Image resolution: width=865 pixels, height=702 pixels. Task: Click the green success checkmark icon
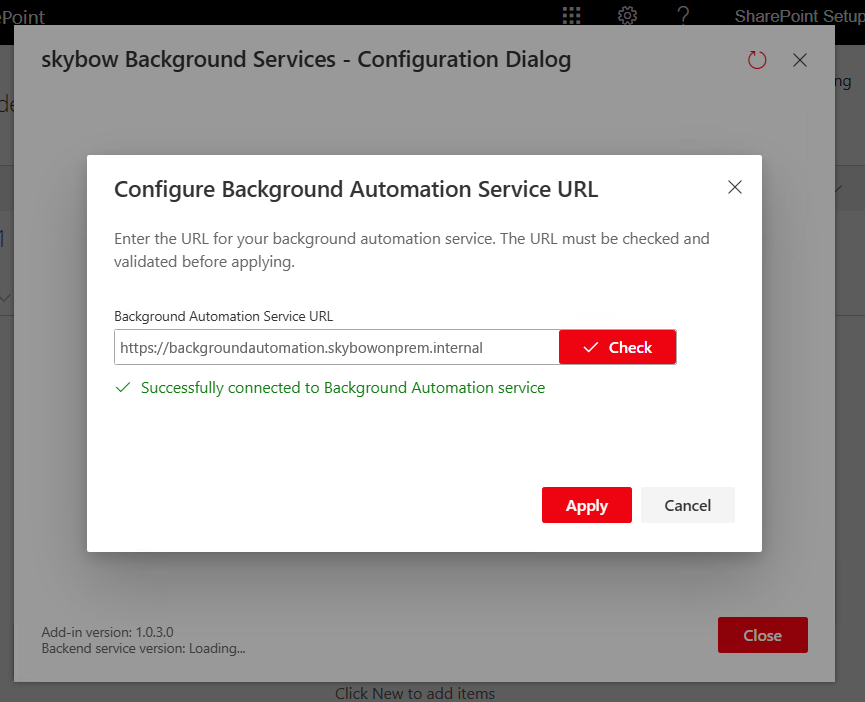(x=124, y=387)
